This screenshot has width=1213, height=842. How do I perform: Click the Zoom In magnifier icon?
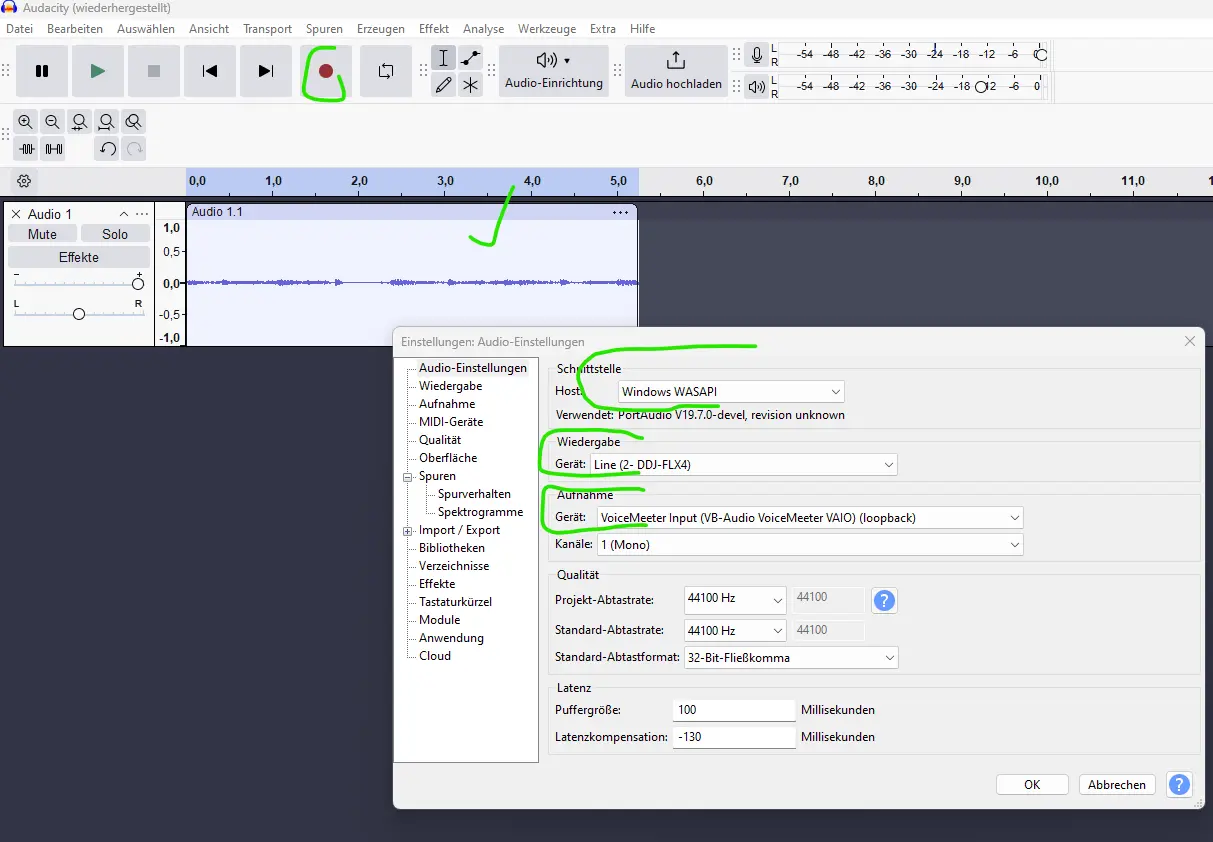tap(24, 121)
